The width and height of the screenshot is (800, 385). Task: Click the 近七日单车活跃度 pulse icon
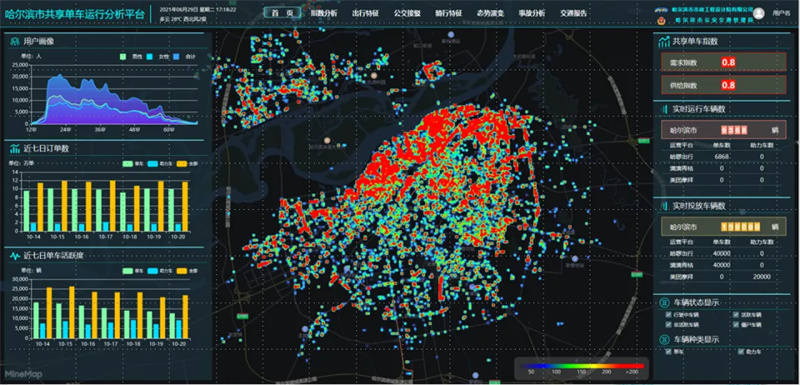point(14,255)
